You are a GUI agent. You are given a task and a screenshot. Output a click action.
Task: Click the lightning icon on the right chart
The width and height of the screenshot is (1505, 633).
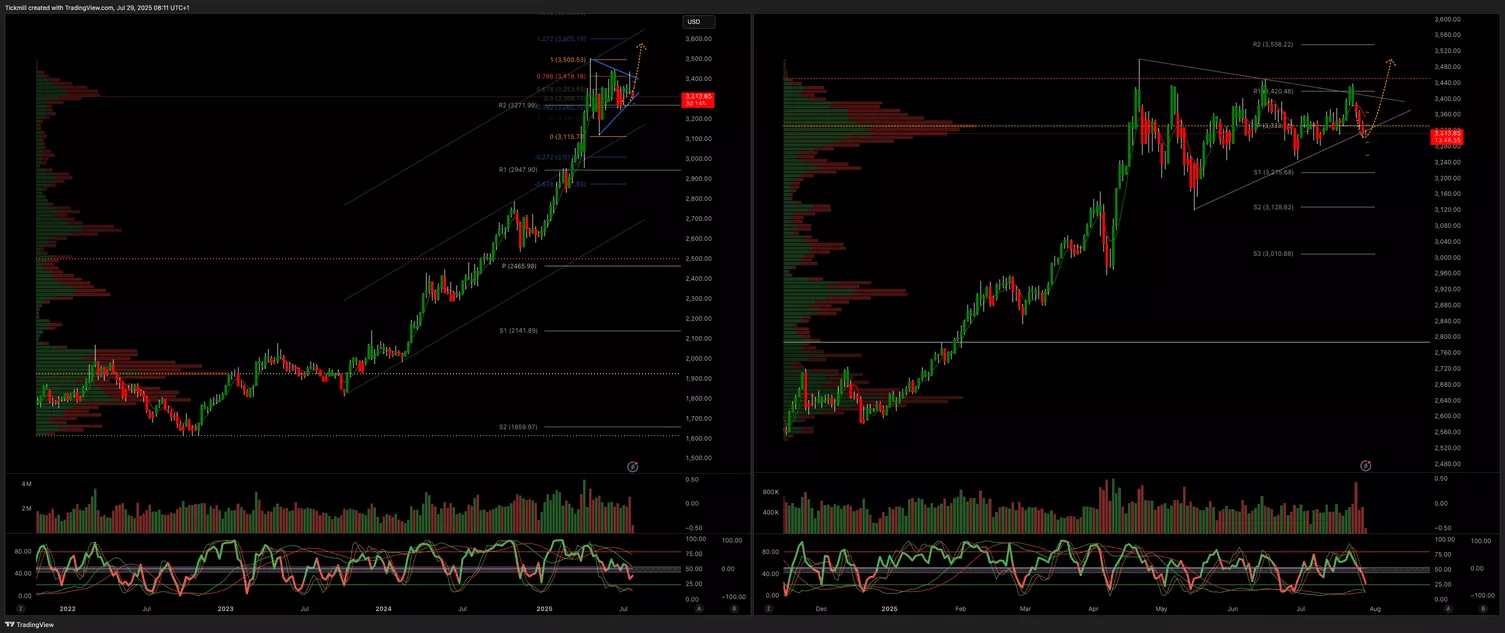tap(1365, 466)
